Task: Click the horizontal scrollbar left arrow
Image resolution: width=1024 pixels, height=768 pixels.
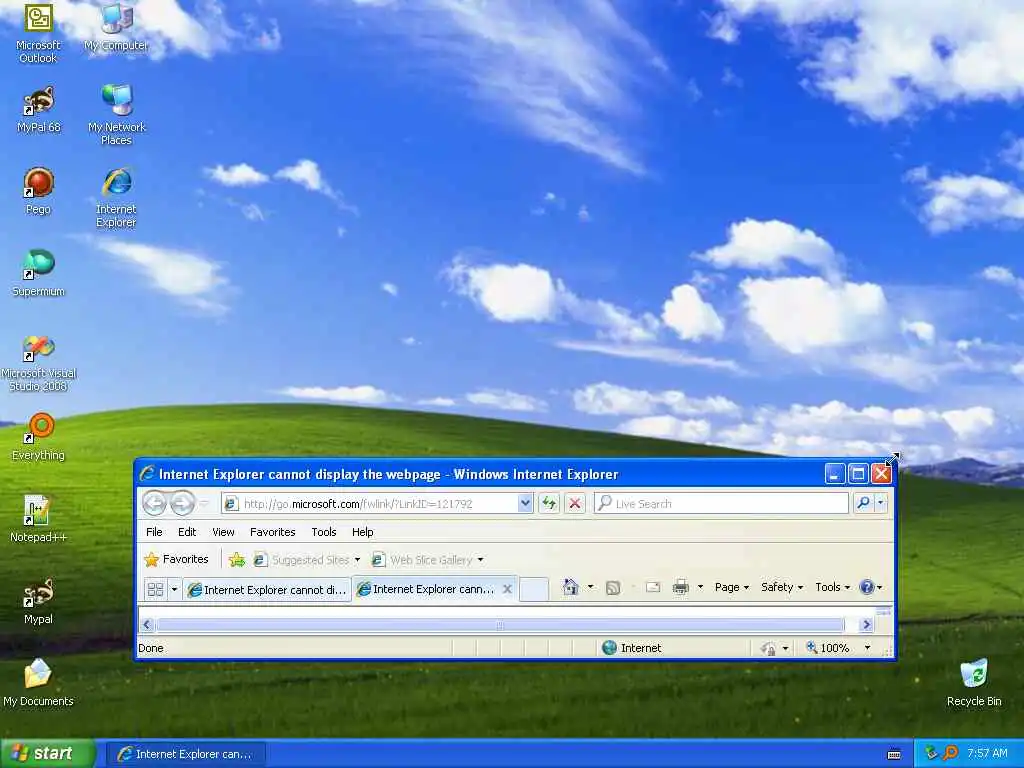Action: 147,625
